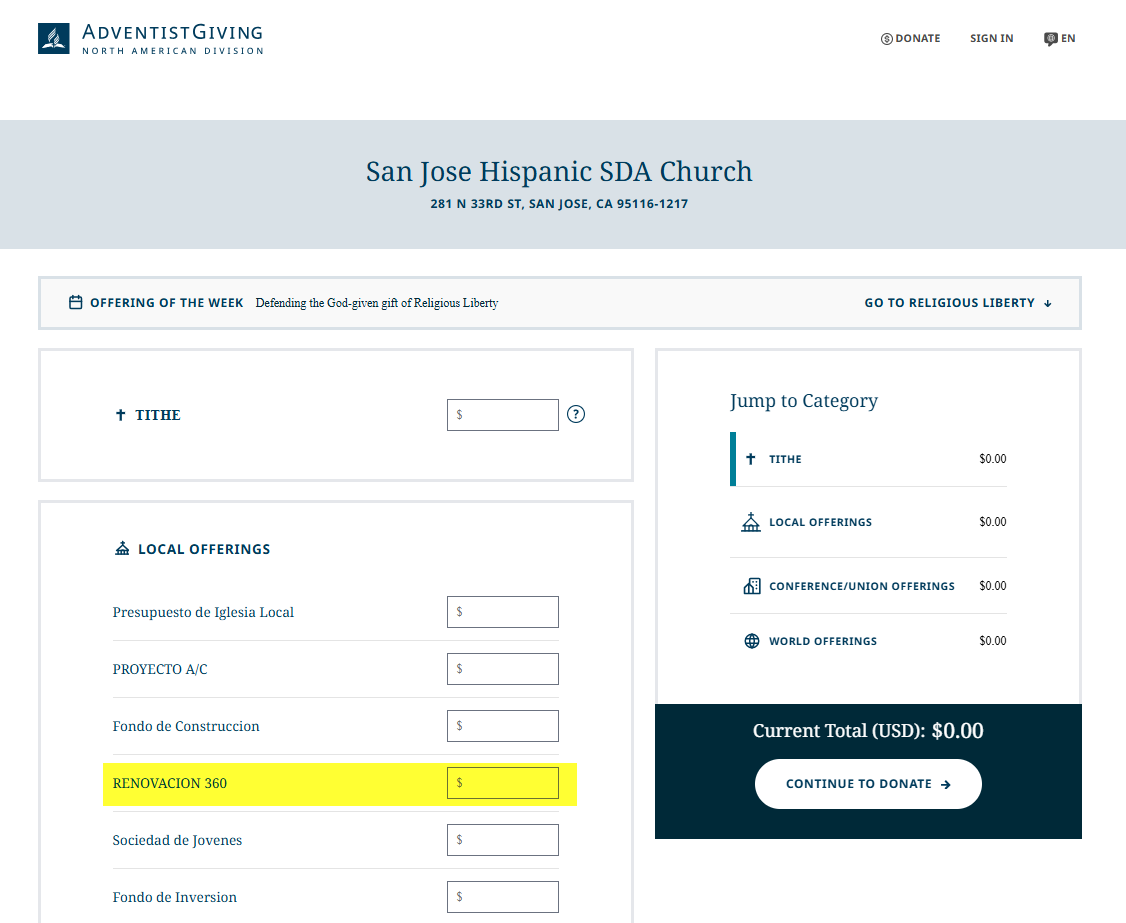1126x923 pixels.
Task: Focus the RENOVACION 360 amount field
Action: 503,783
